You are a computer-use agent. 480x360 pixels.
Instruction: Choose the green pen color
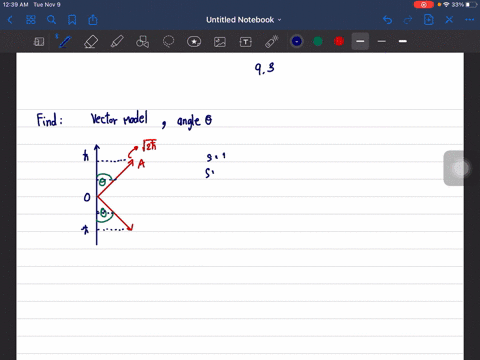tap(318, 41)
